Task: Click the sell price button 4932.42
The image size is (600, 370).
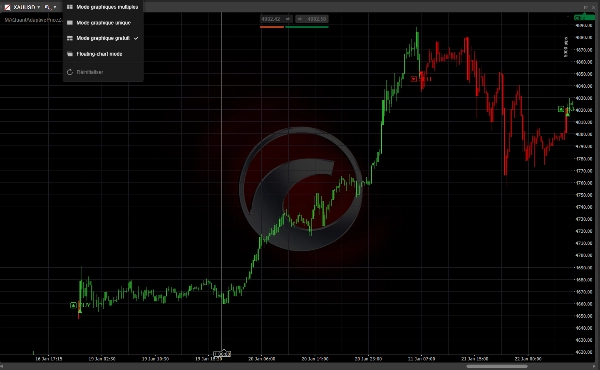Action: (276, 19)
